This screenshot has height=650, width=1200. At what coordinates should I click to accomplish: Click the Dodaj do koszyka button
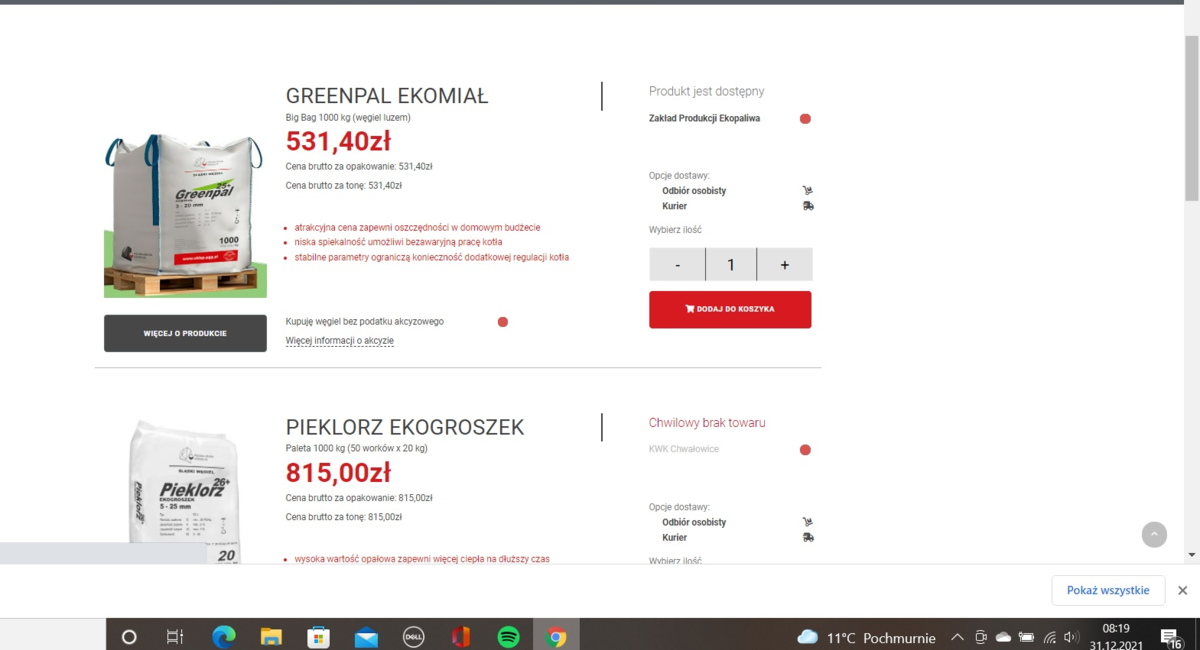coord(730,309)
